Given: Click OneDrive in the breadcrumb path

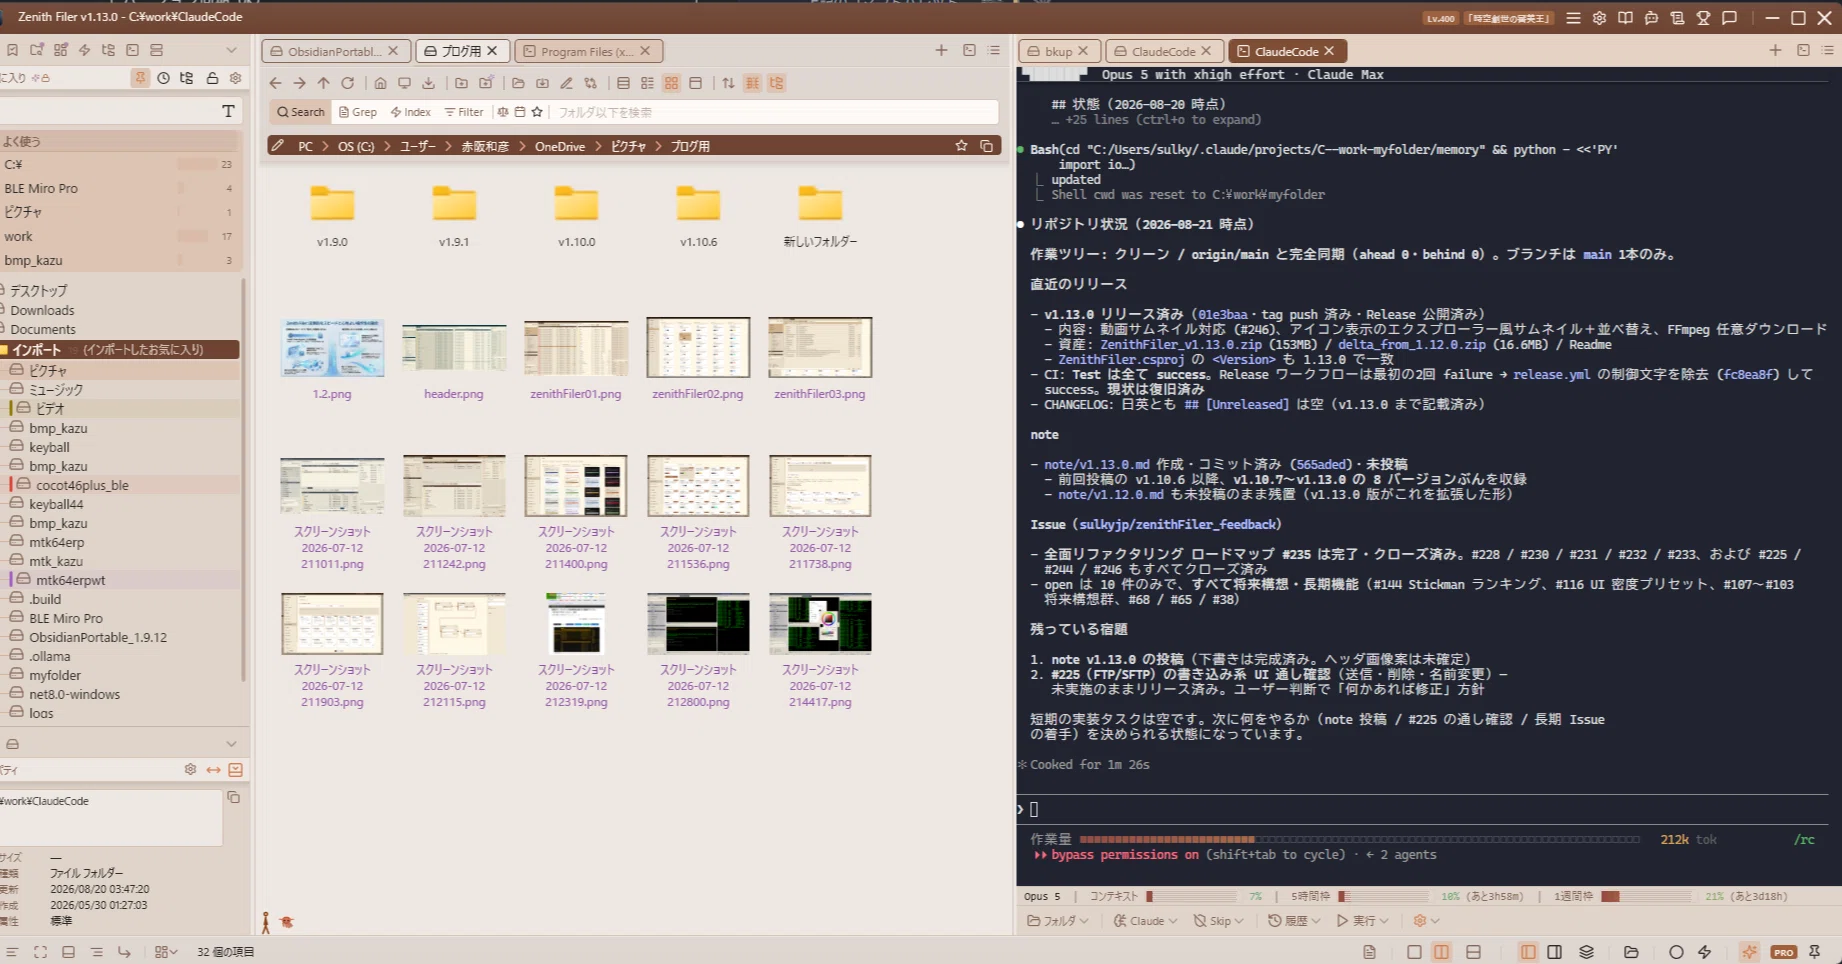Looking at the screenshot, I should (x=559, y=146).
